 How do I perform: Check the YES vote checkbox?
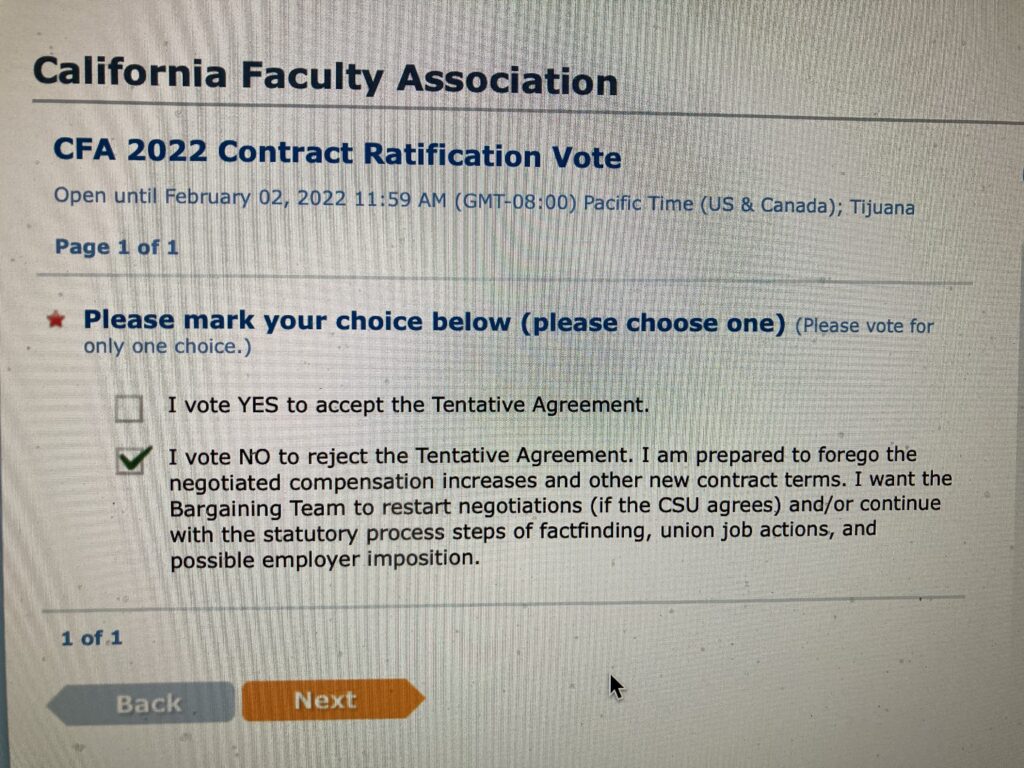[x=128, y=408]
